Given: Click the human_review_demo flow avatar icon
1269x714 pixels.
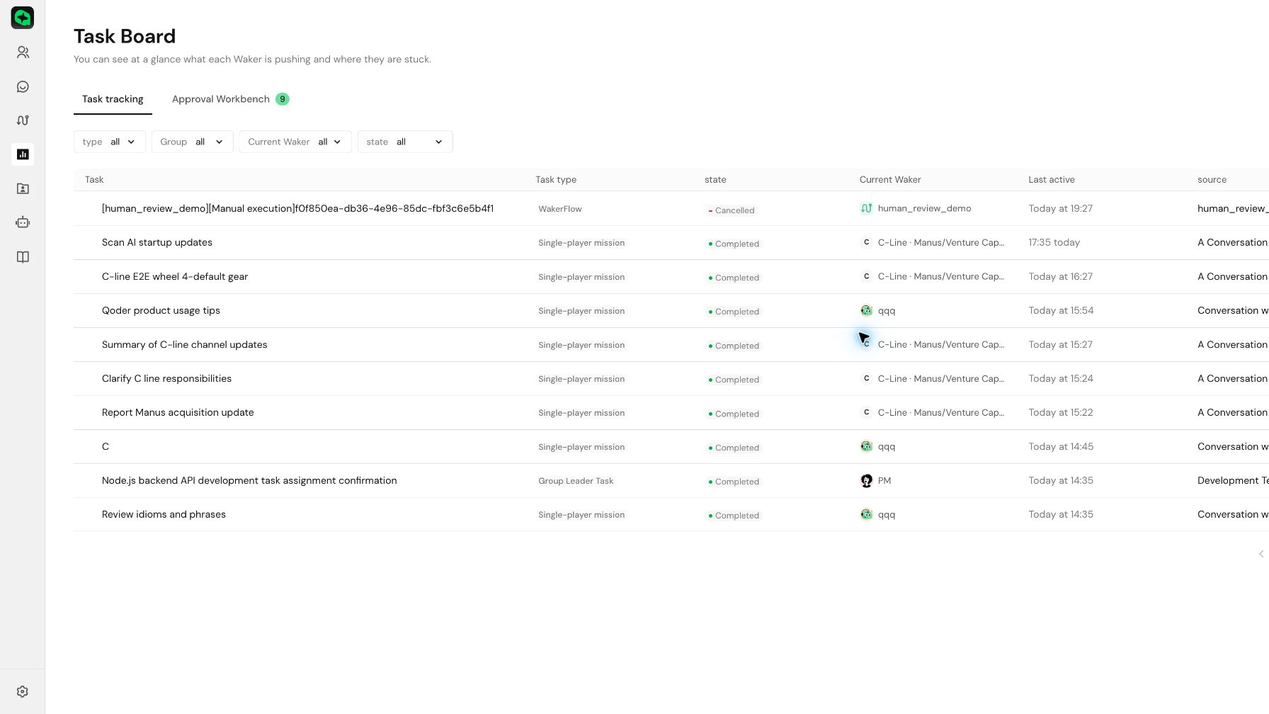Looking at the screenshot, I should [866, 209].
